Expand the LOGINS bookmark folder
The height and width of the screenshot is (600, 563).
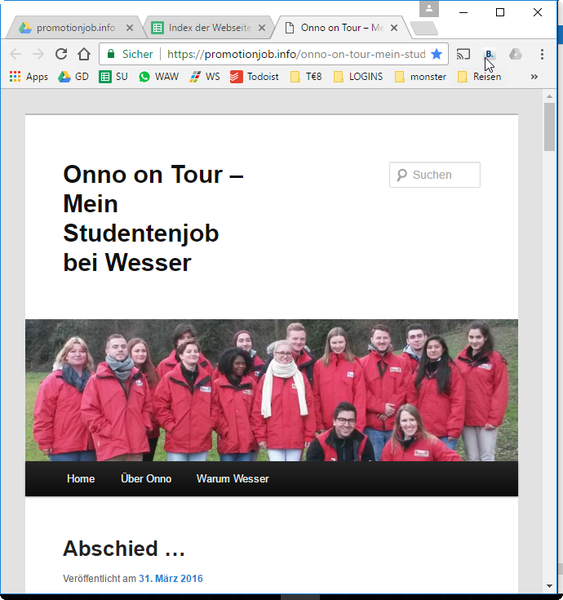pyautogui.click(x=358, y=77)
